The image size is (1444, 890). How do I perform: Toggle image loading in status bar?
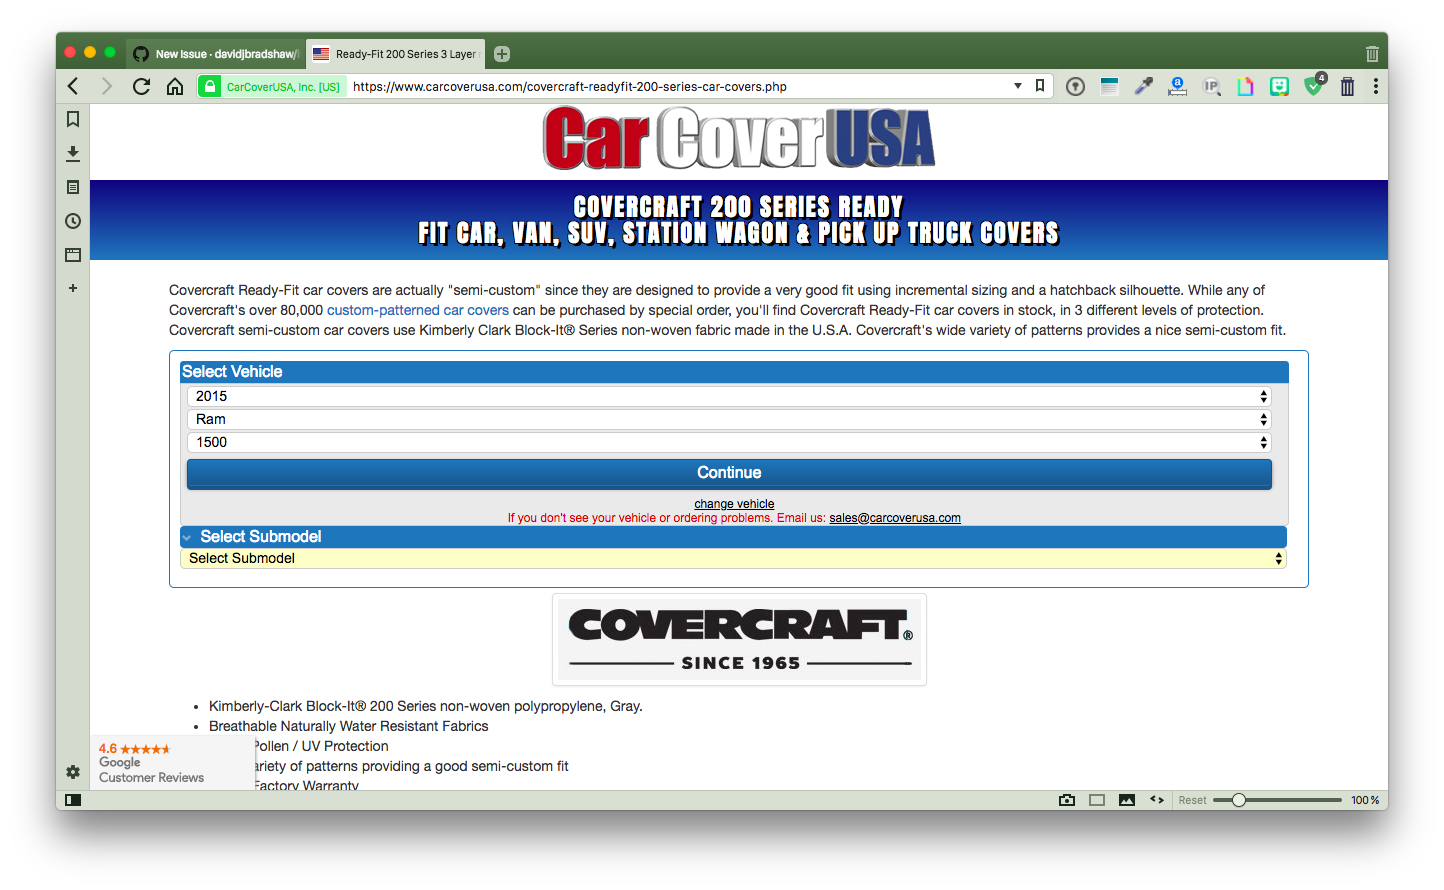coord(1127,800)
